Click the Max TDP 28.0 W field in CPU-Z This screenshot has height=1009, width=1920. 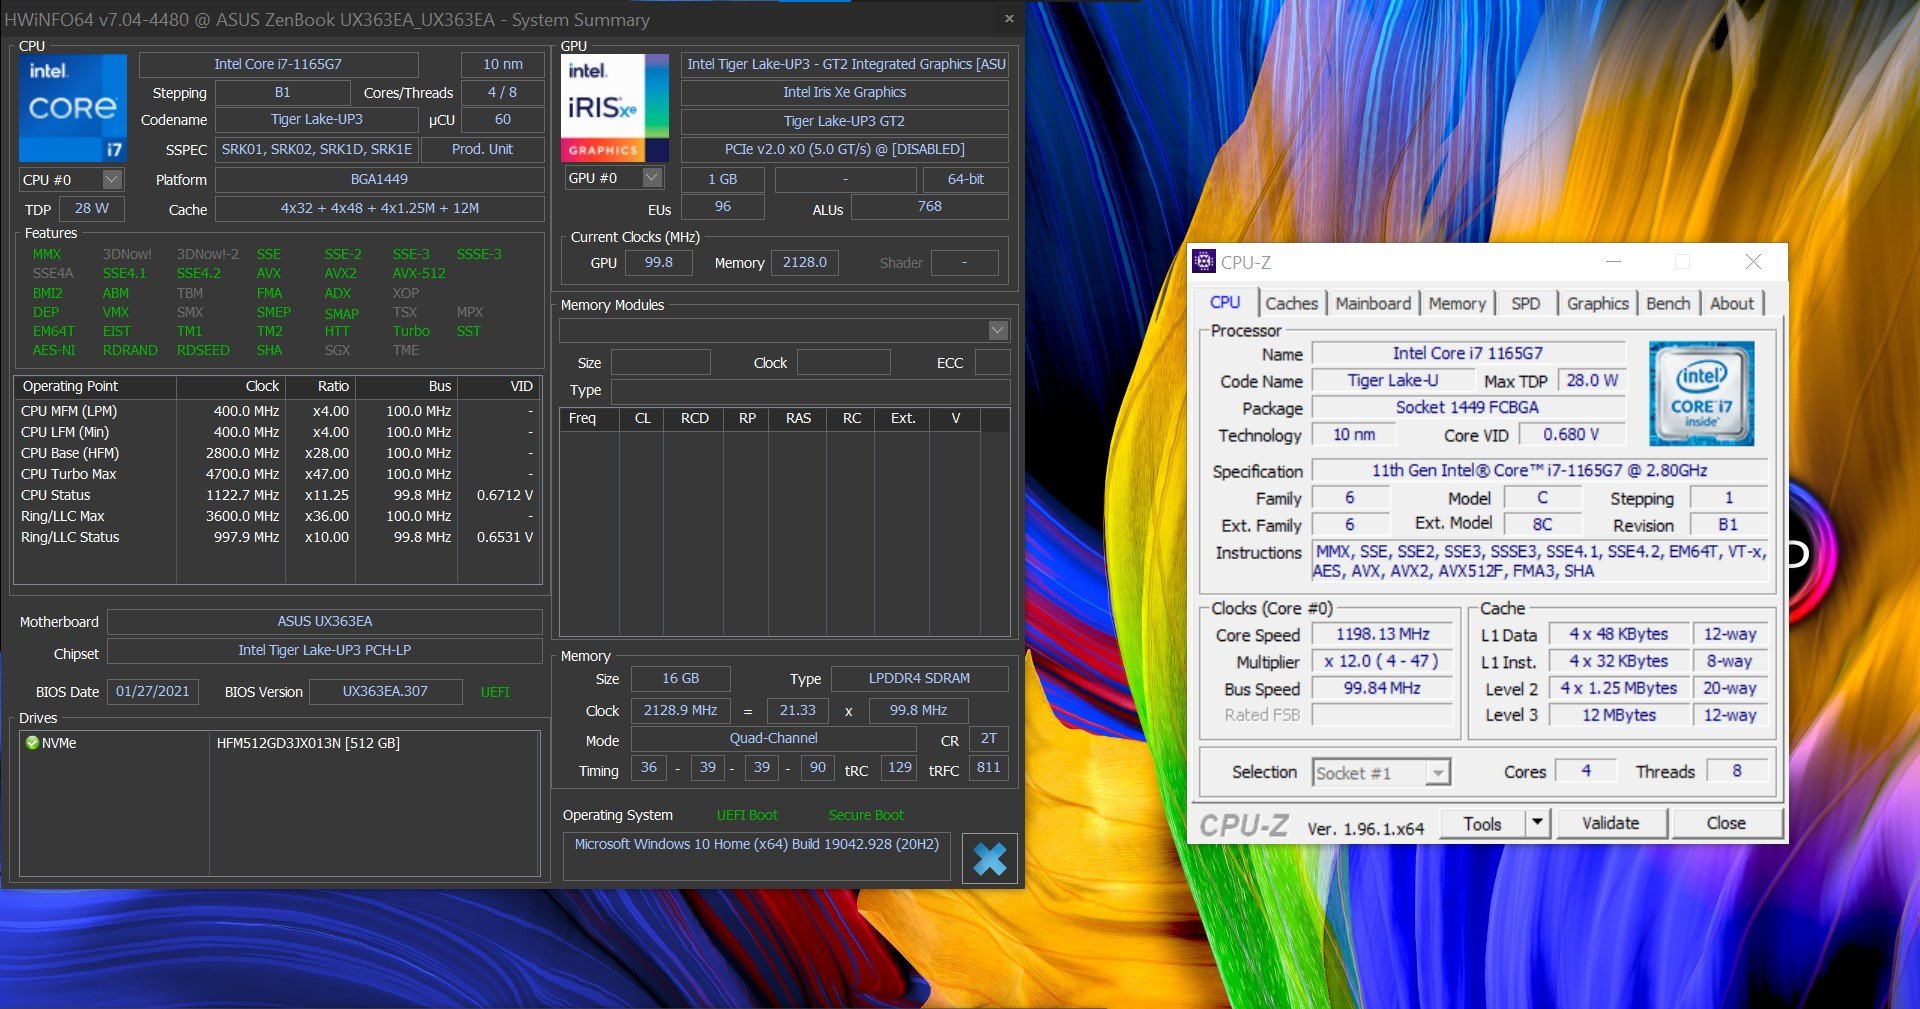pyautogui.click(x=1592, y=380)
